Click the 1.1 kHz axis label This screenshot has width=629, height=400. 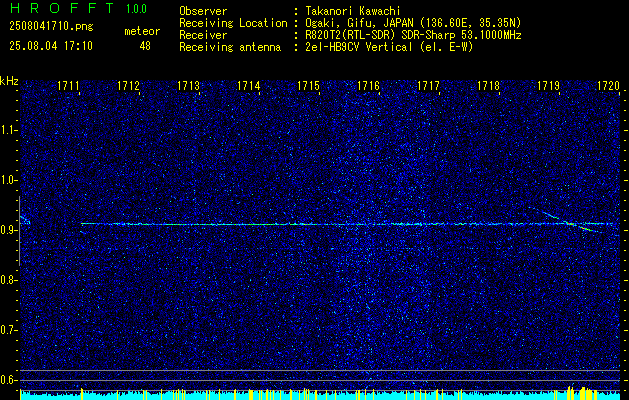click(8, 130)
